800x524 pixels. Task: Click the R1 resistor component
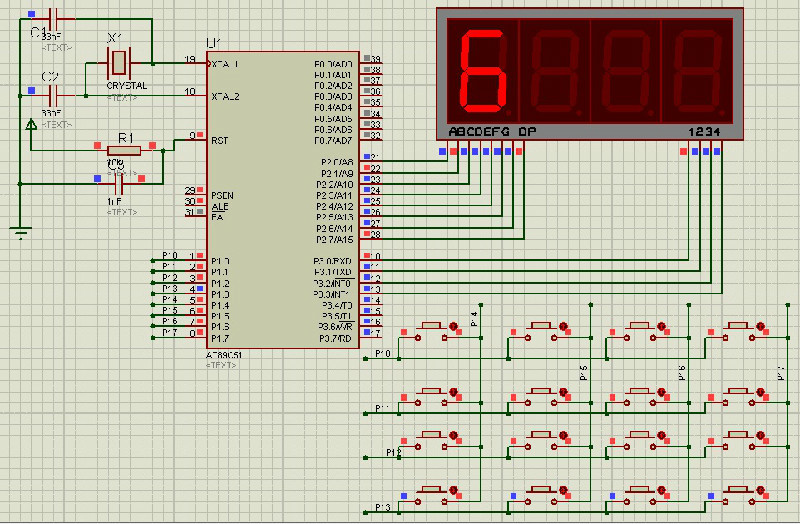click(x=125, y=150)
